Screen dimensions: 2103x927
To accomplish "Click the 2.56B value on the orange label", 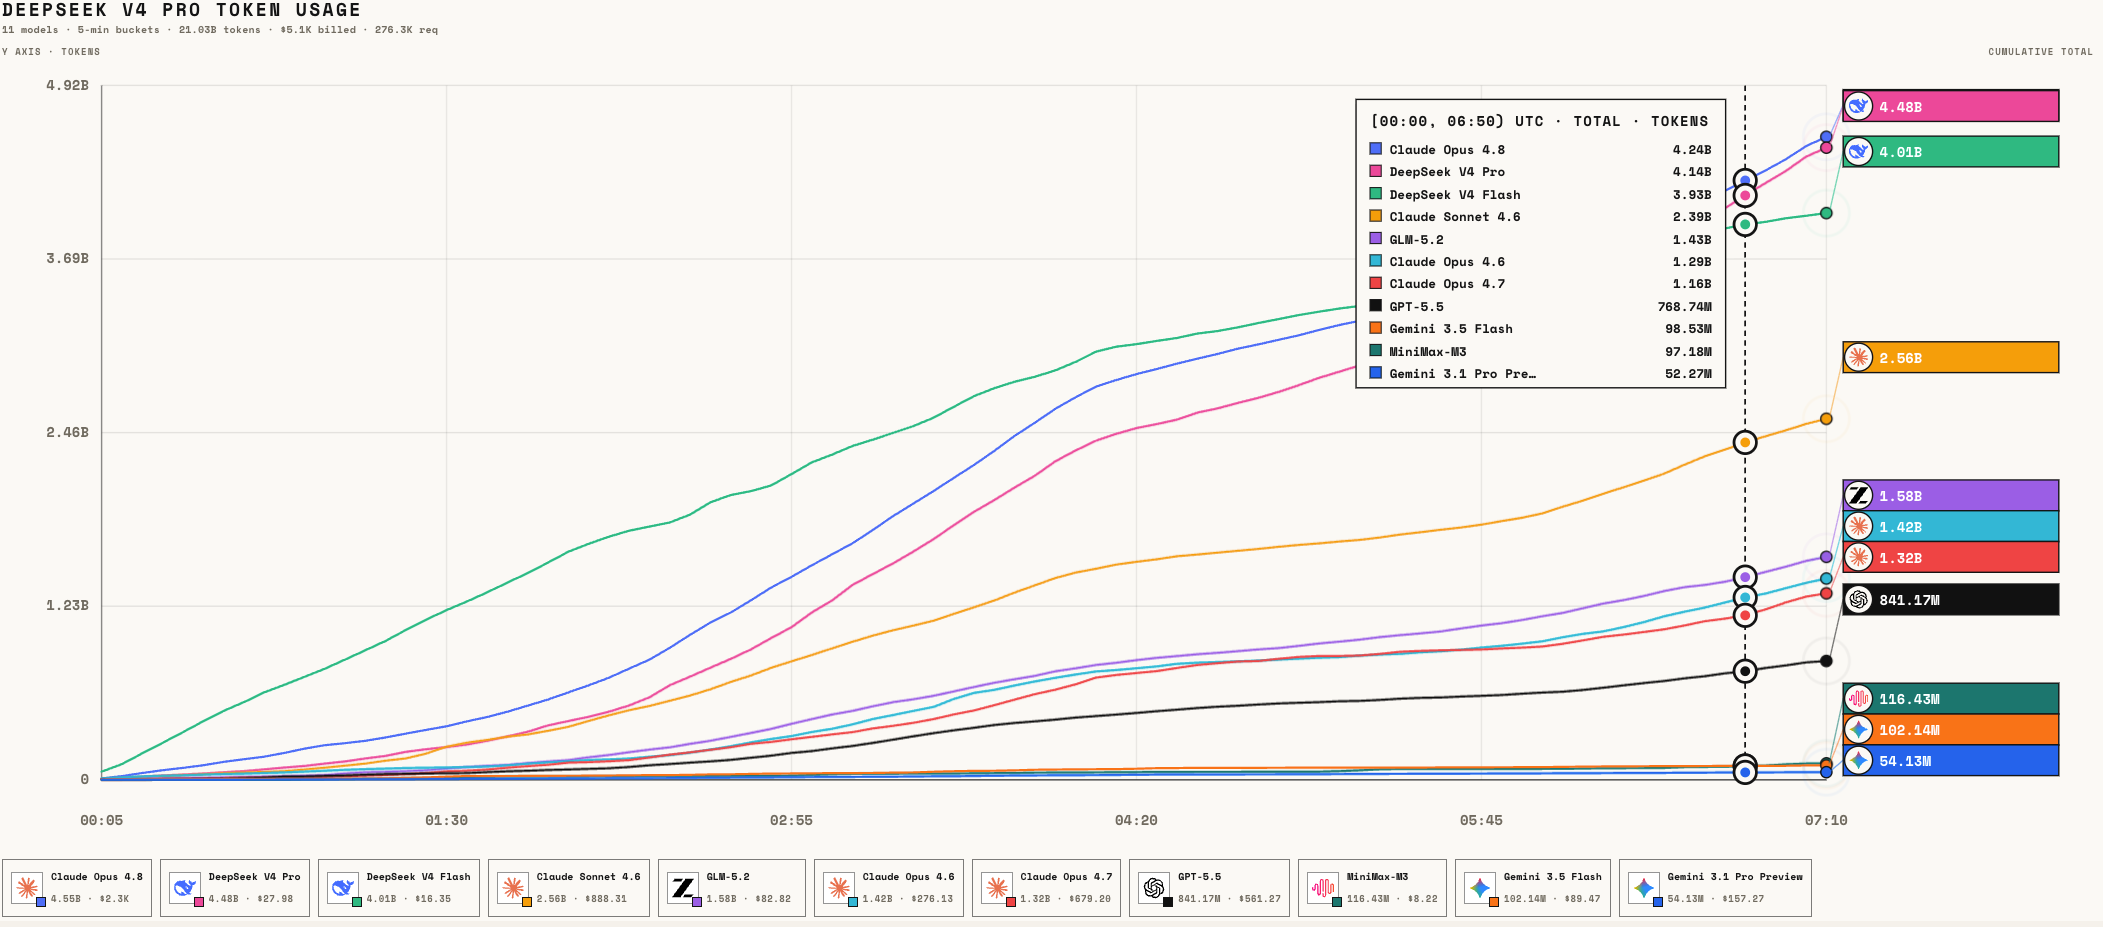I will (x=1900, y=358).
